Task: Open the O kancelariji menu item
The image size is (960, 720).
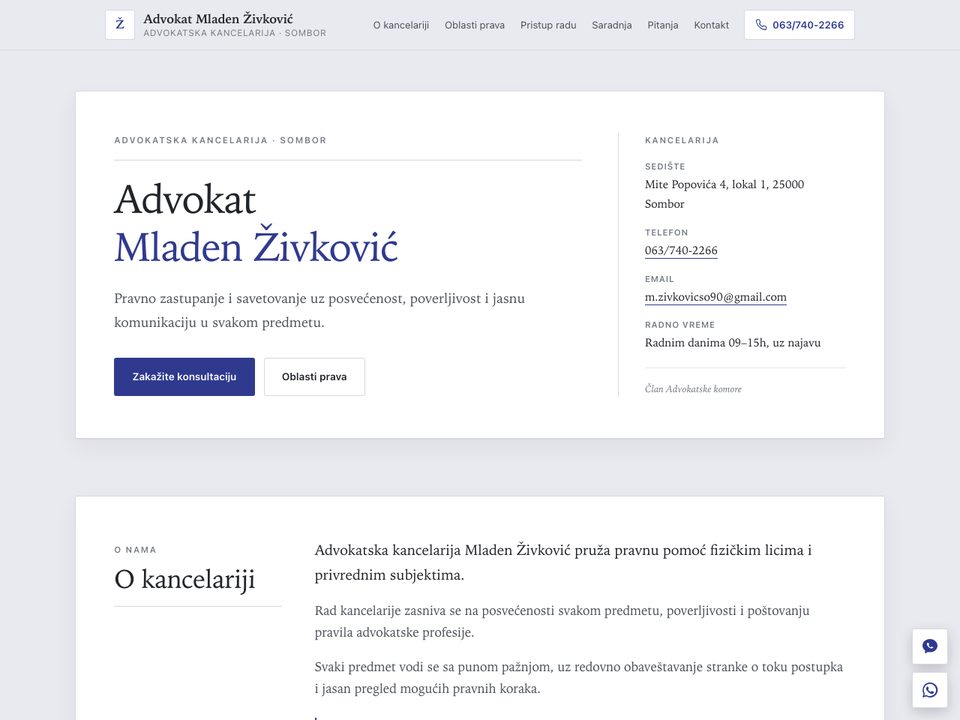Action: [401, 25]
